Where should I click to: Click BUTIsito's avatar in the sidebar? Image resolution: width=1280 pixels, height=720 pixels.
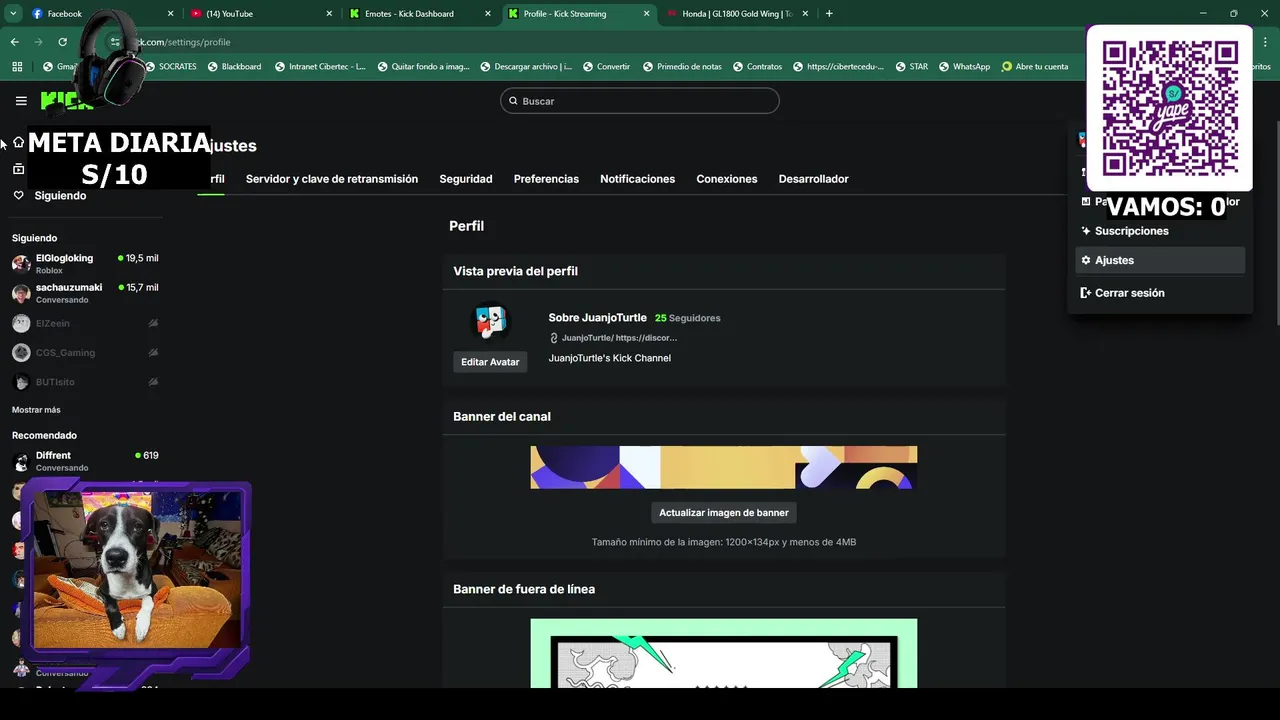tap(21, 382)
